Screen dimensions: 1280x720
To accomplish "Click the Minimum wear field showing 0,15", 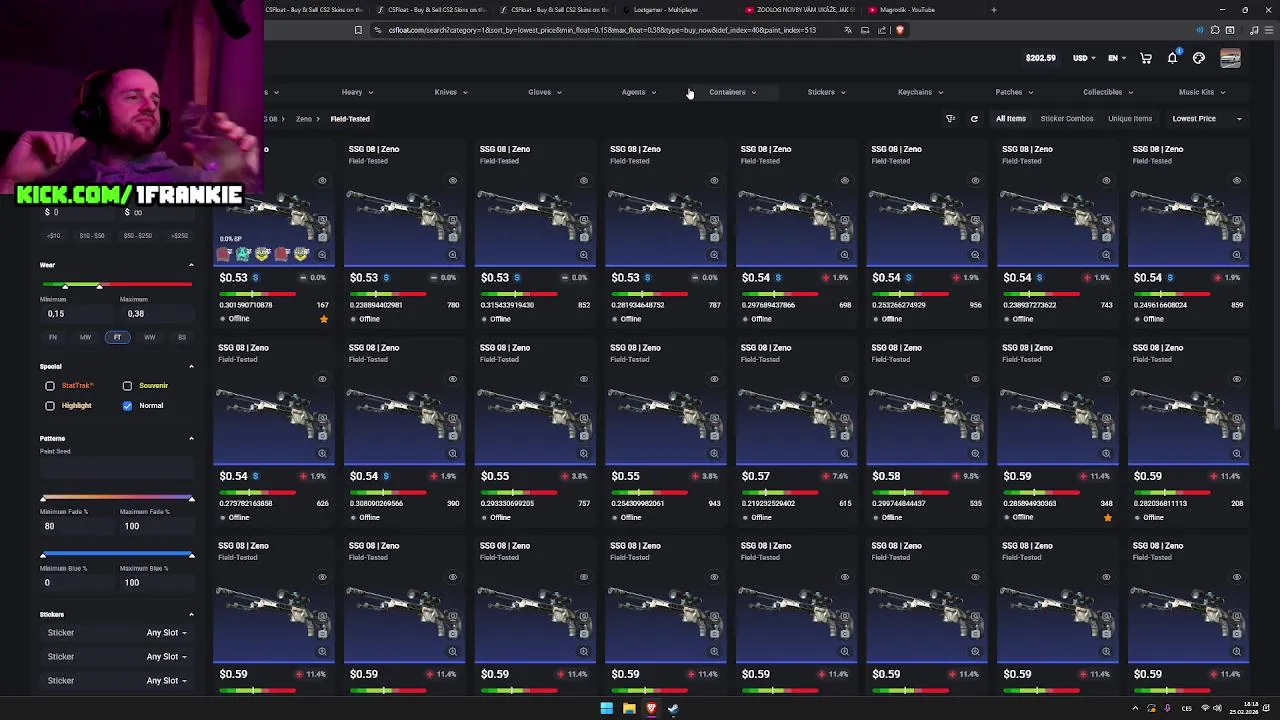I will (x=75, y=314).
